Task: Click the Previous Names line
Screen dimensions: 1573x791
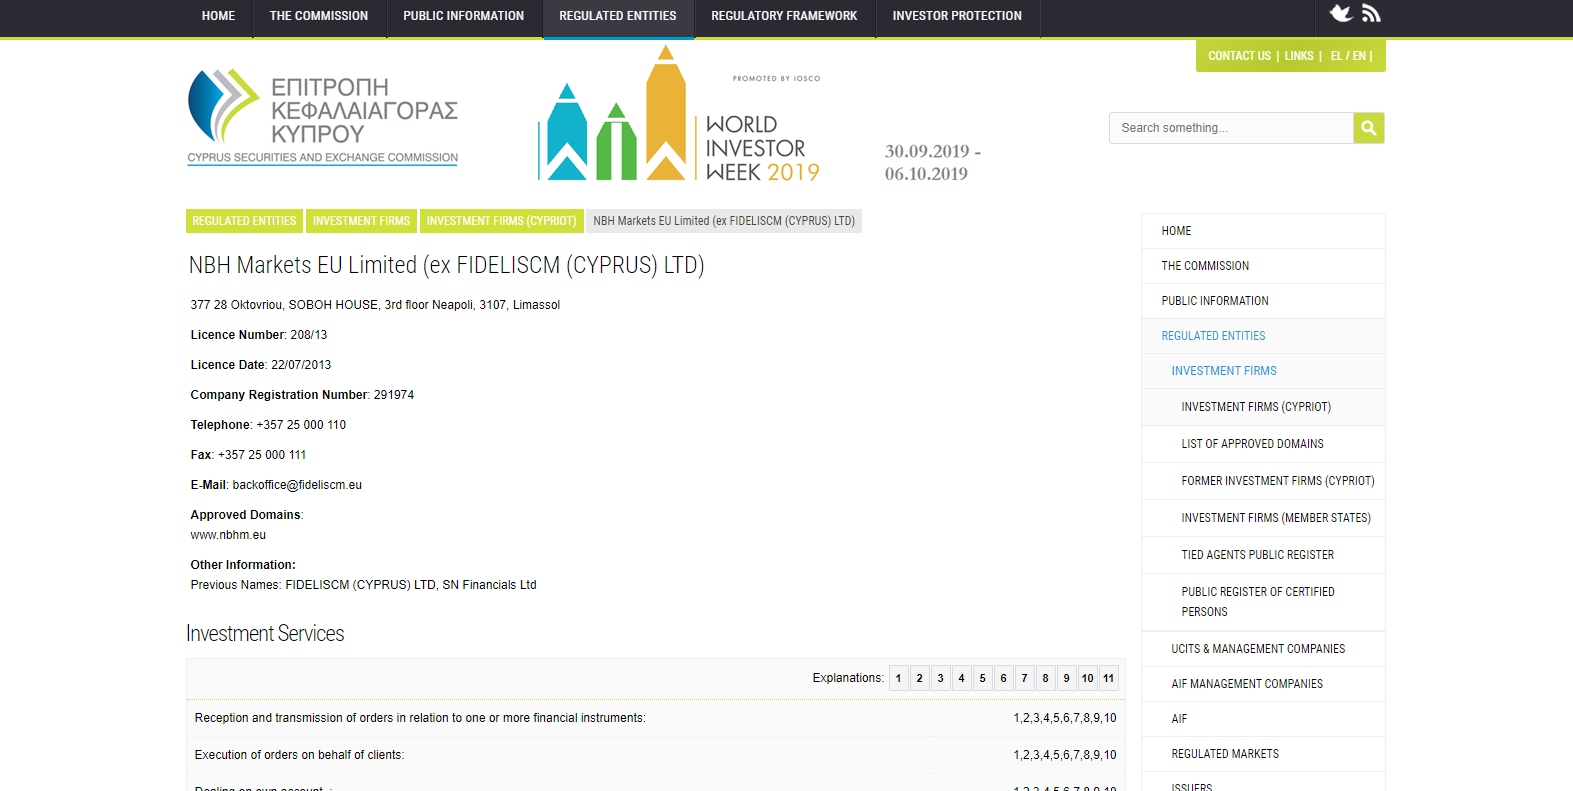Action: click(x=364, y=585)
